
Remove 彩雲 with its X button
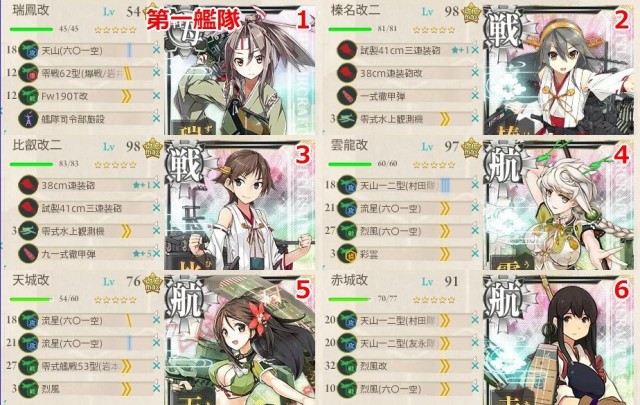coord(475,254)
